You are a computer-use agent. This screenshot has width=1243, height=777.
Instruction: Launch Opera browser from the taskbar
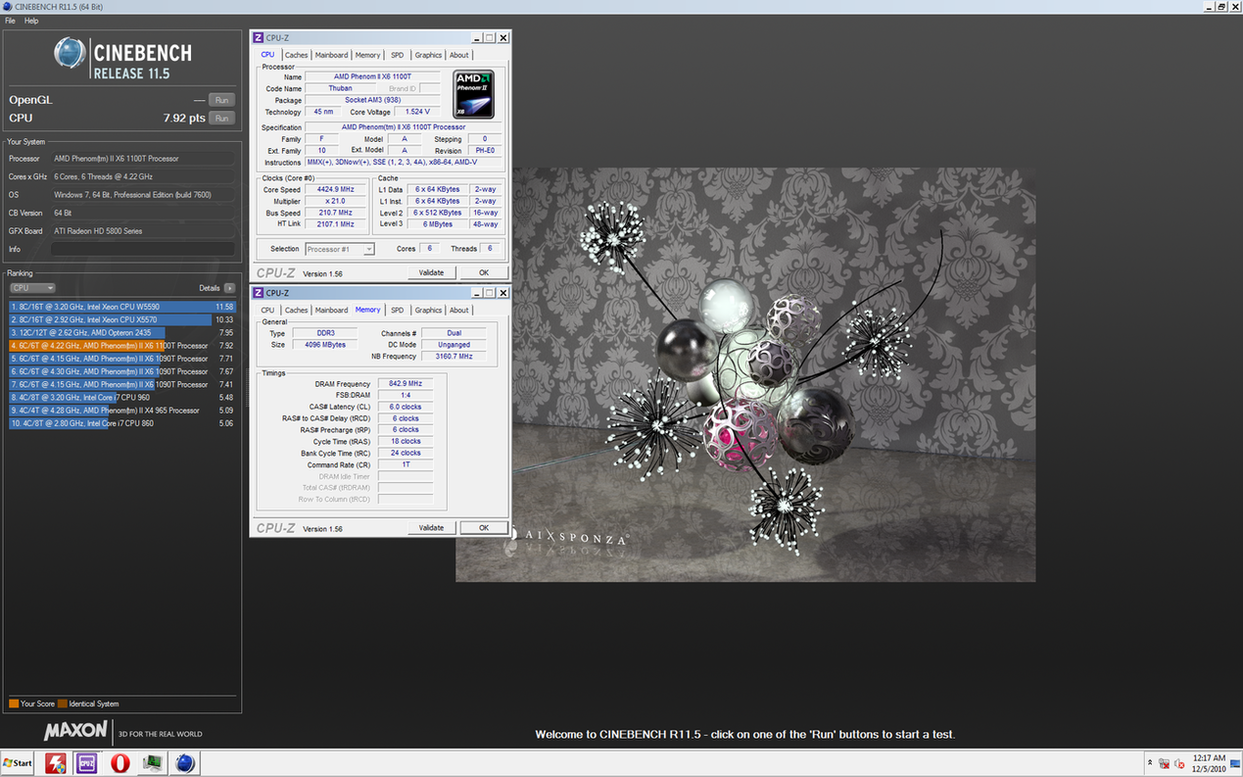click(x=120, y=763)
